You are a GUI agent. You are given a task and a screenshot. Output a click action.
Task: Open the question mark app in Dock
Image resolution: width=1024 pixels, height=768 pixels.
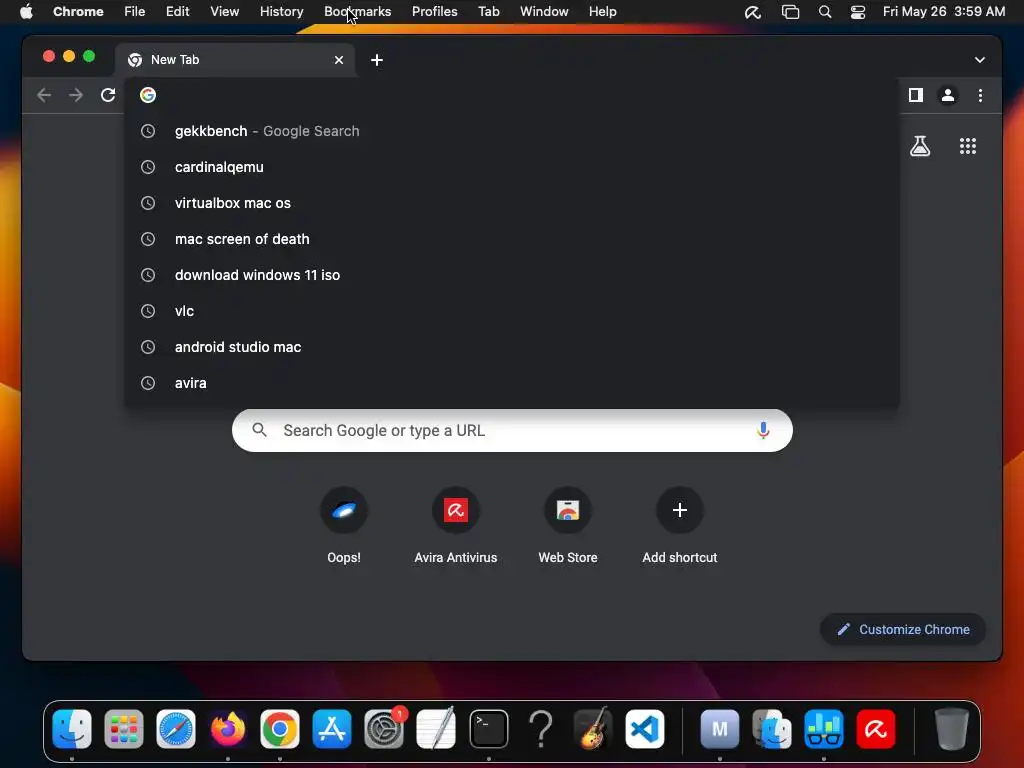pyautogui.click(x=541, y=729)
